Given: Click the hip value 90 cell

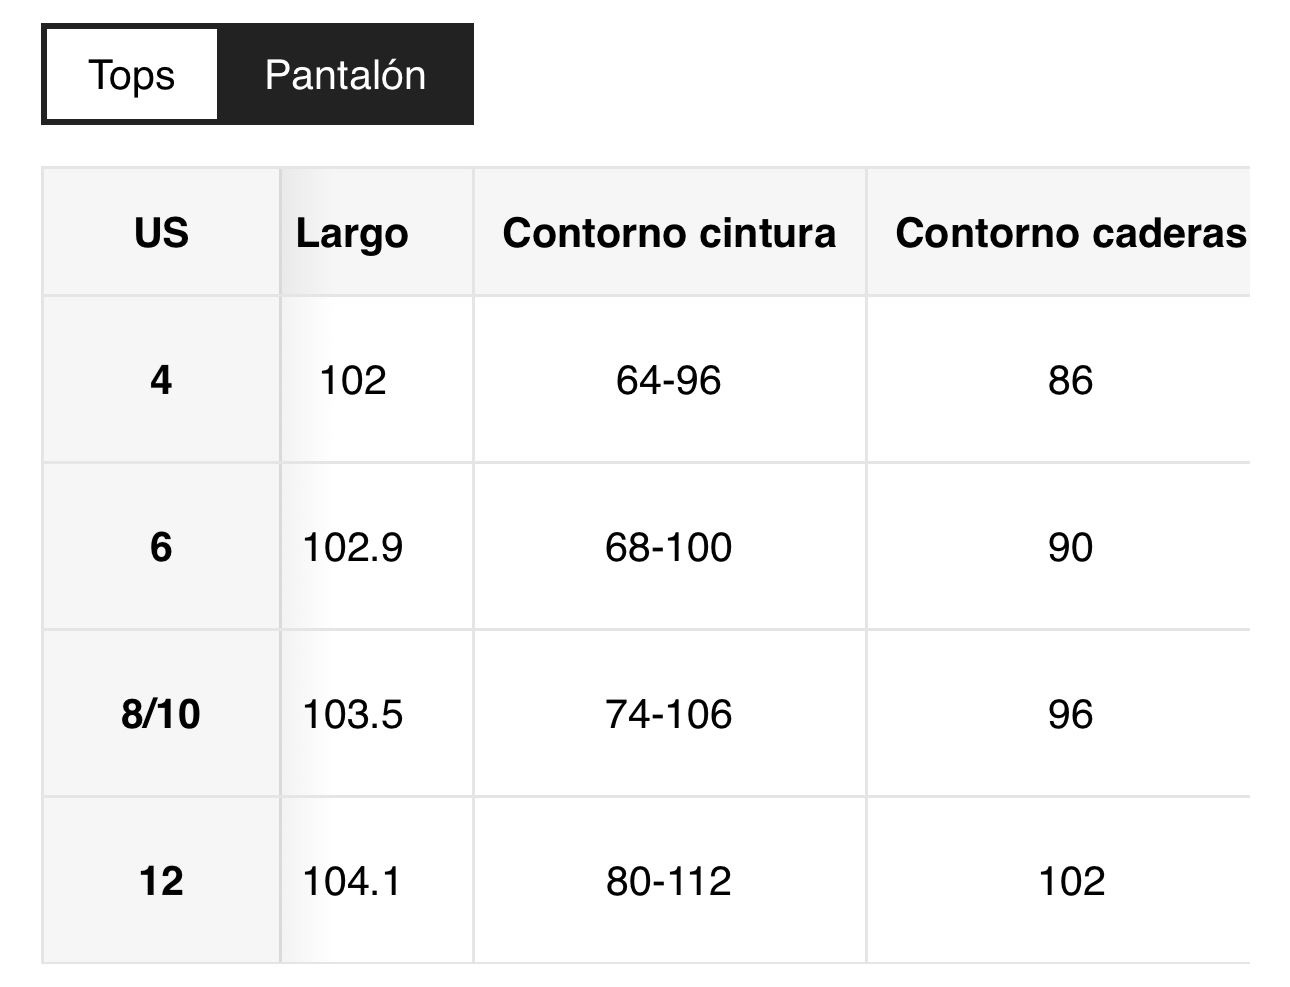Looking at the screenshot, I should tap(1070, 547).
